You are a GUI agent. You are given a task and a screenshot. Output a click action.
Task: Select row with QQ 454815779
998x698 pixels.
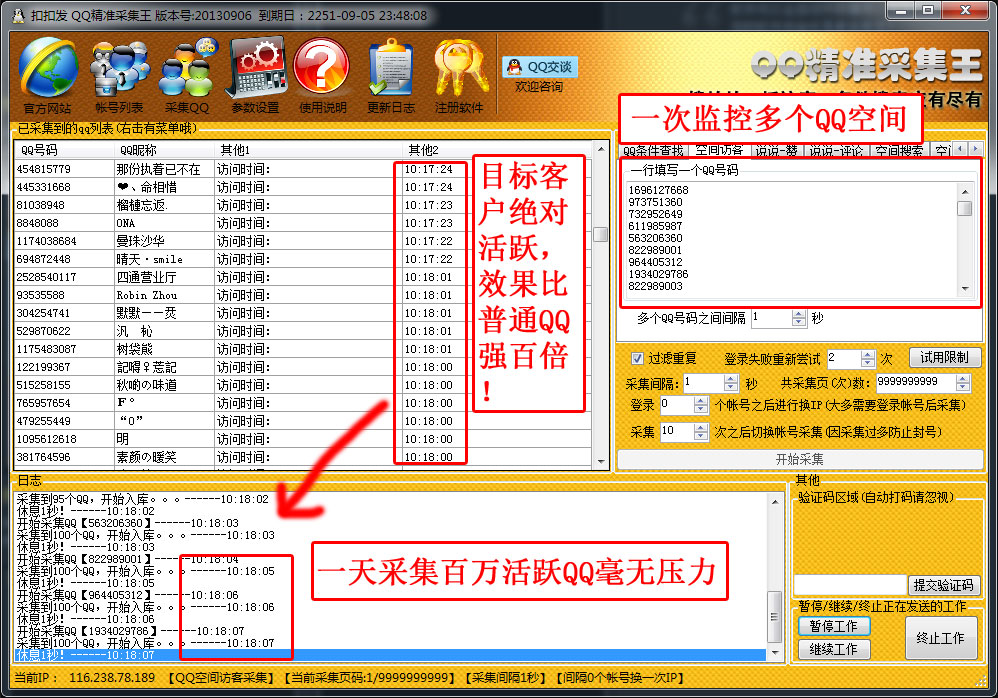pyautogui.click(x=303, y=169)
